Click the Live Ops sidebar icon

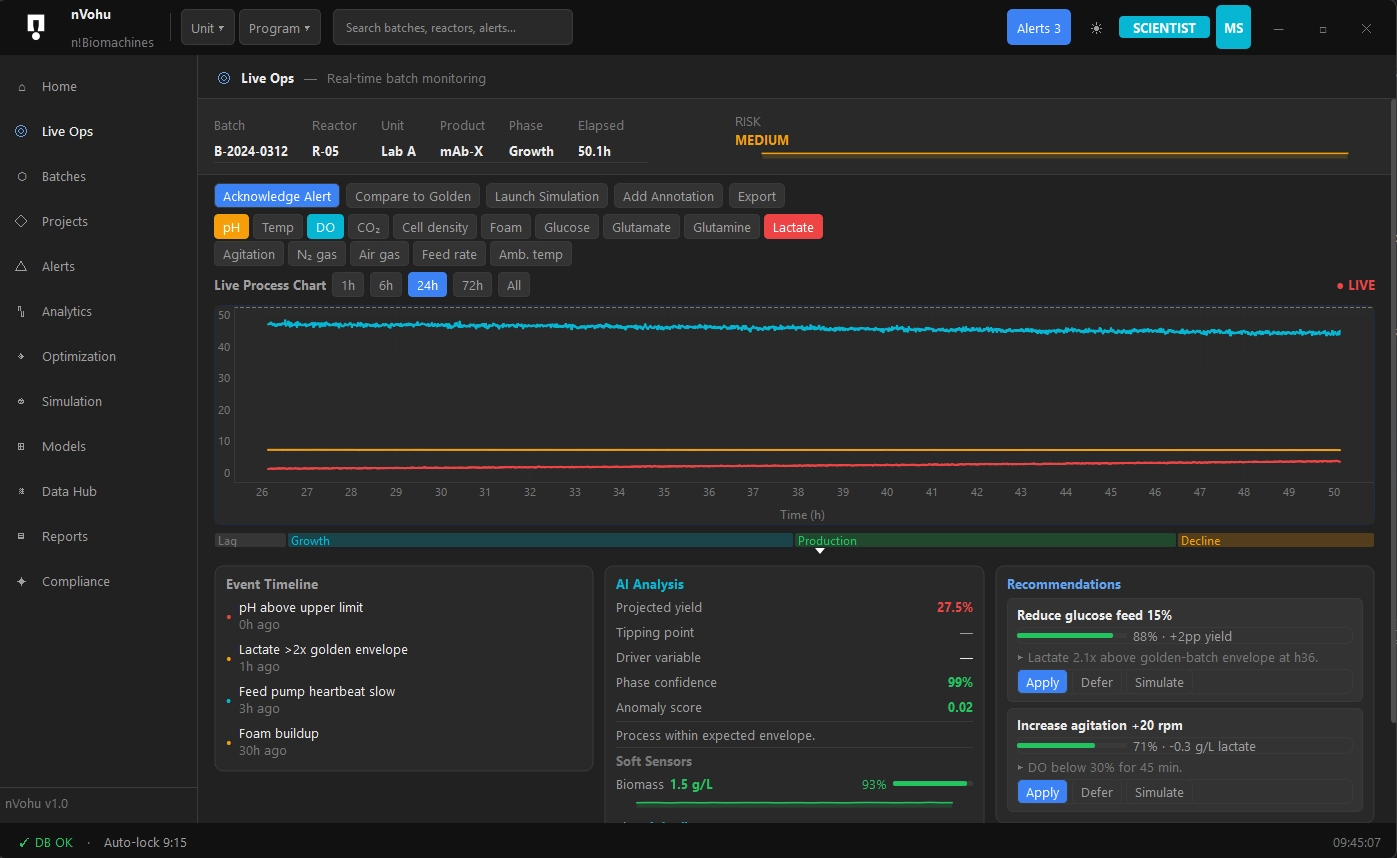[22, 132]
